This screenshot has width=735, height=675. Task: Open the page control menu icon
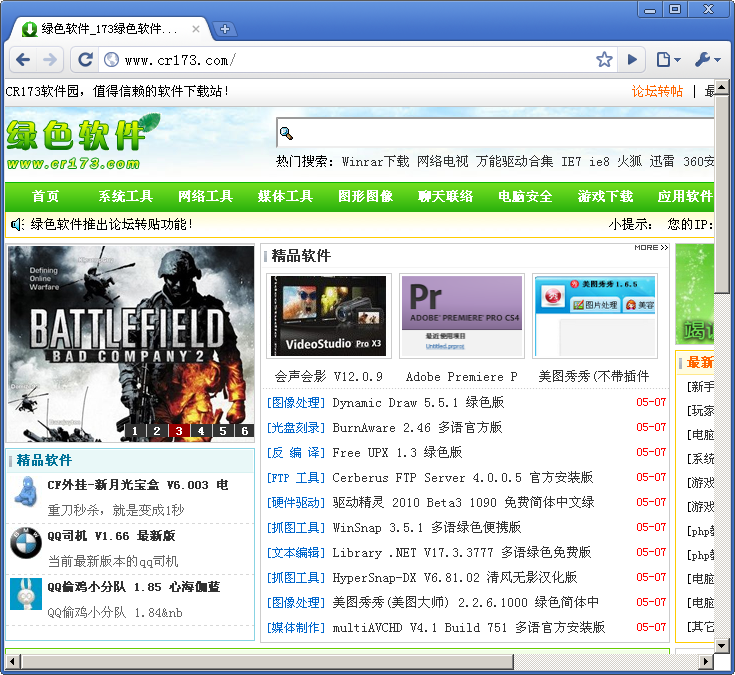tap(668, 60)
